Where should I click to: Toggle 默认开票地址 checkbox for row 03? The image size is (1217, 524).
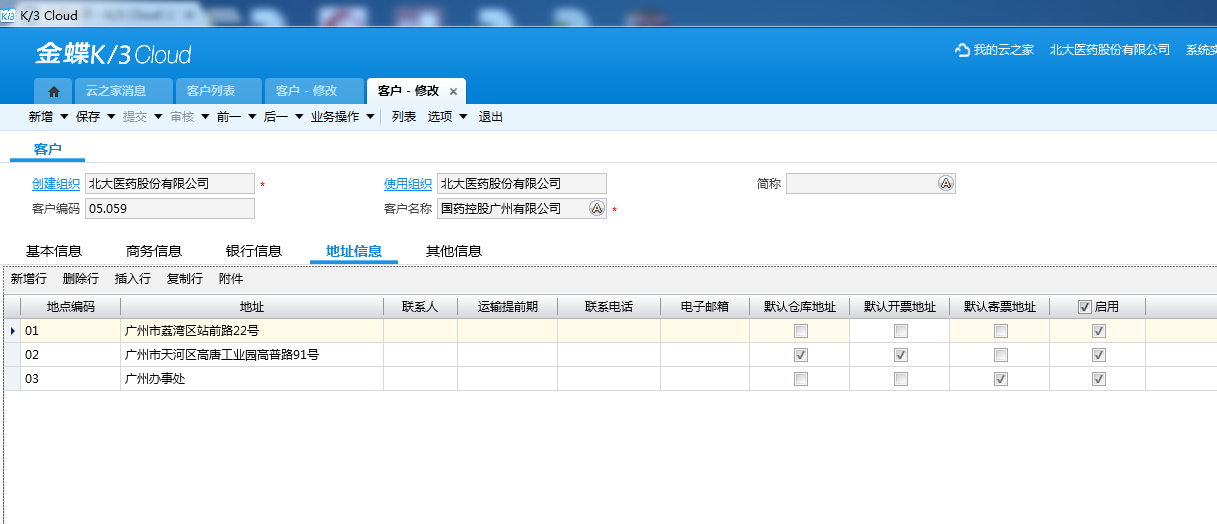(901, 379)
